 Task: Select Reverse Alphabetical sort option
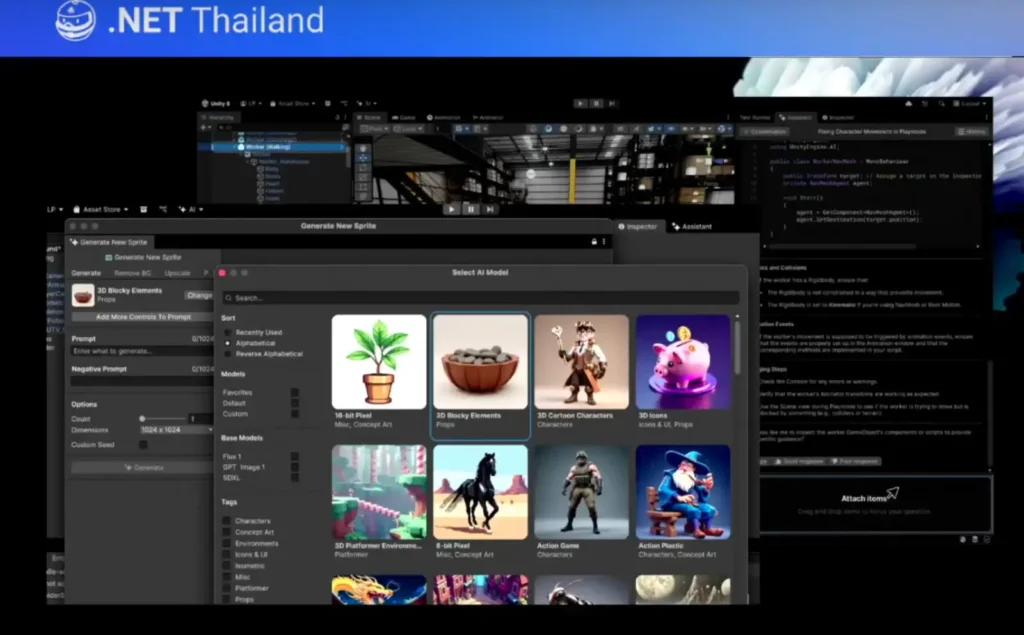point(229,354)
